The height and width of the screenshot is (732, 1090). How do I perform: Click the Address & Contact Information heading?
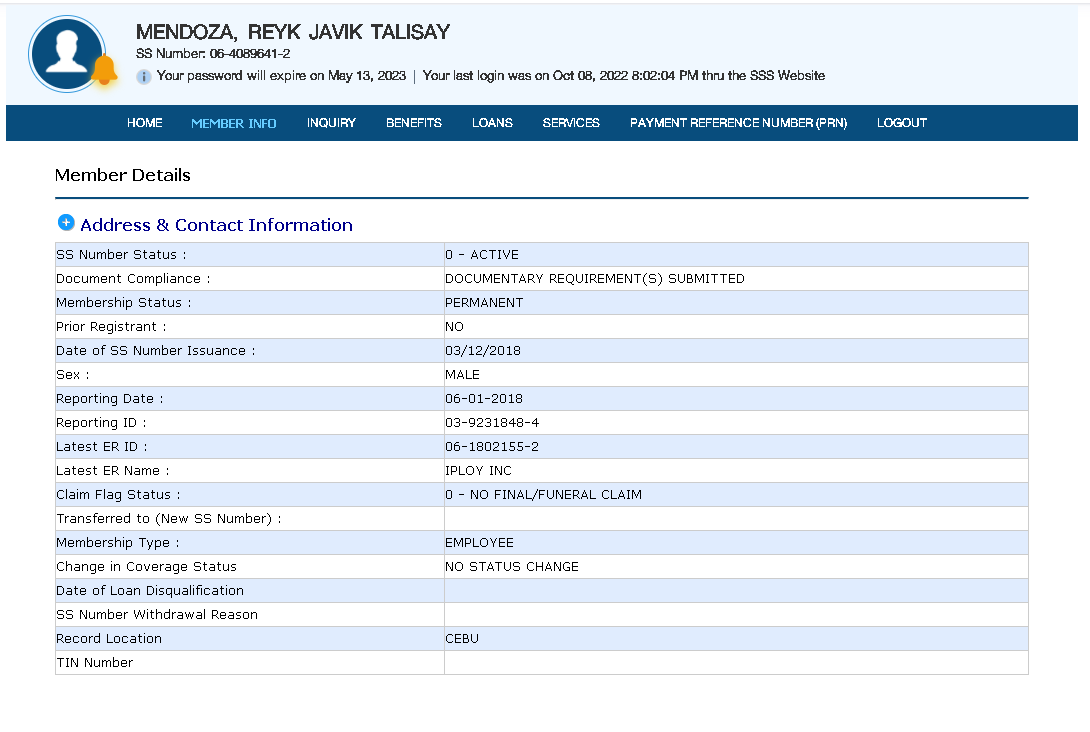(216, 225)
